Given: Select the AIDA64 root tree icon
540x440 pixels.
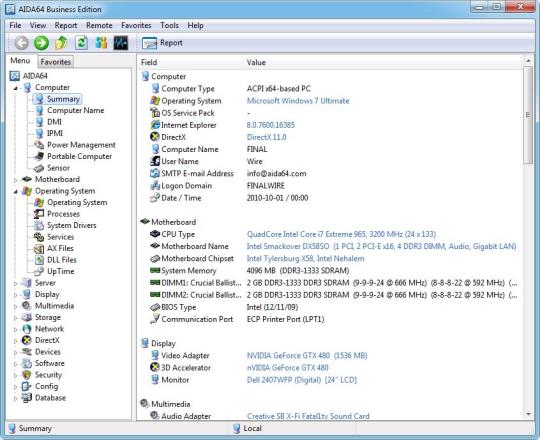Looking at the screenshot, I should pyautogui.click(x=14, y=76).
